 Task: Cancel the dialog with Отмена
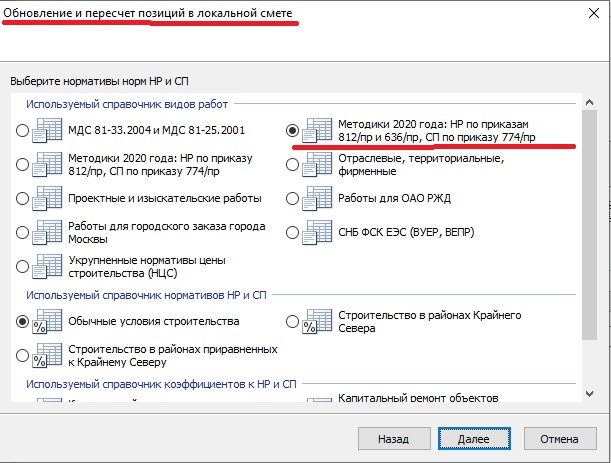[x=559, y=438]
